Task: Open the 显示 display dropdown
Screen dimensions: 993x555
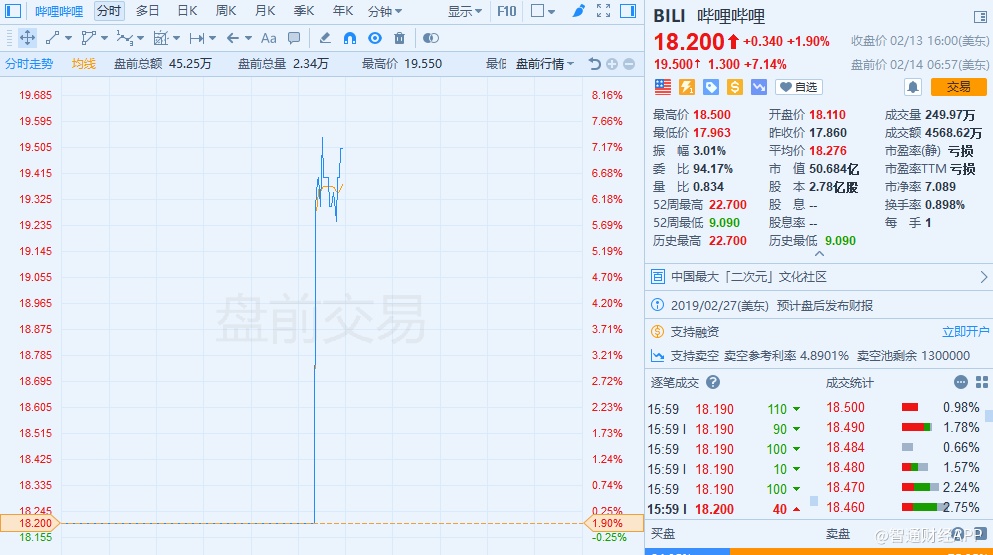Action: (x=465, y=11)
